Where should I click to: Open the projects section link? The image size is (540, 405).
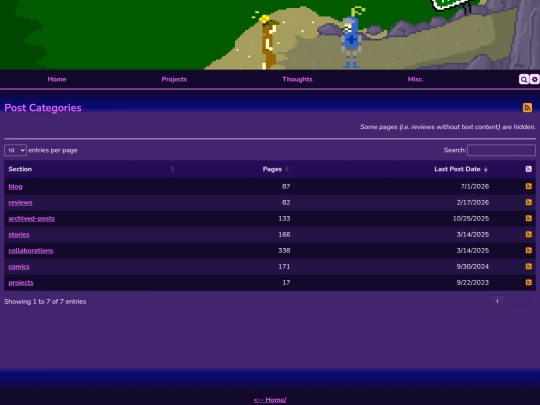pyautogui.click(x=21, y=282)
